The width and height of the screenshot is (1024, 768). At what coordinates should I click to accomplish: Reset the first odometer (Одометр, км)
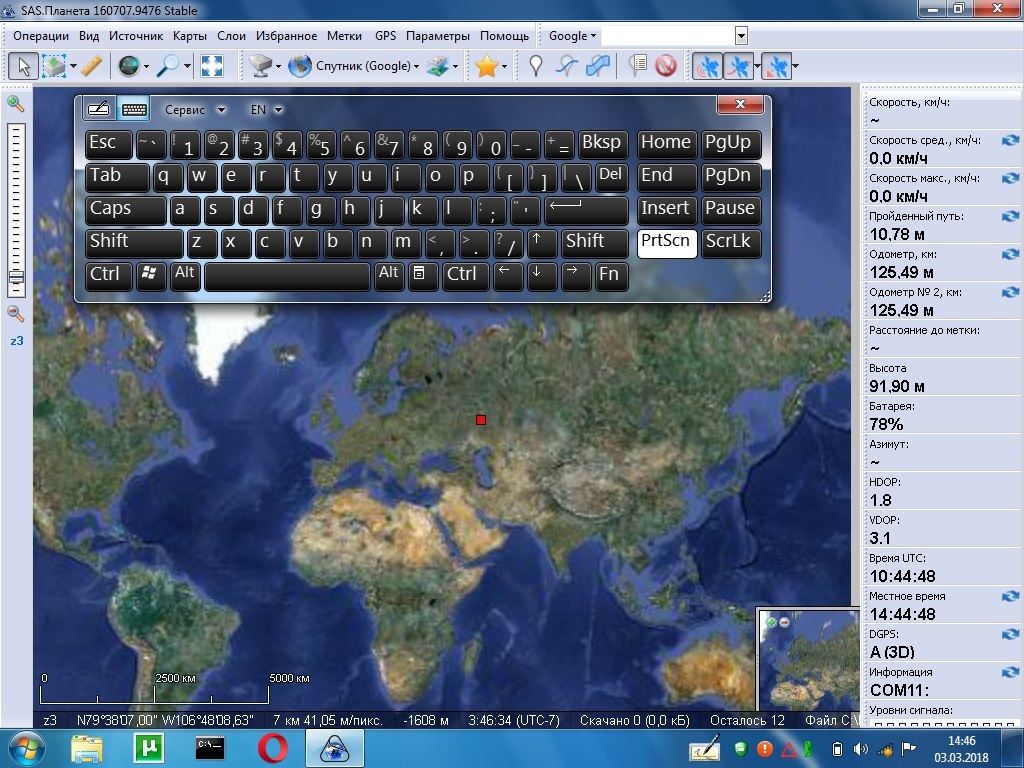coord(1010,254)
